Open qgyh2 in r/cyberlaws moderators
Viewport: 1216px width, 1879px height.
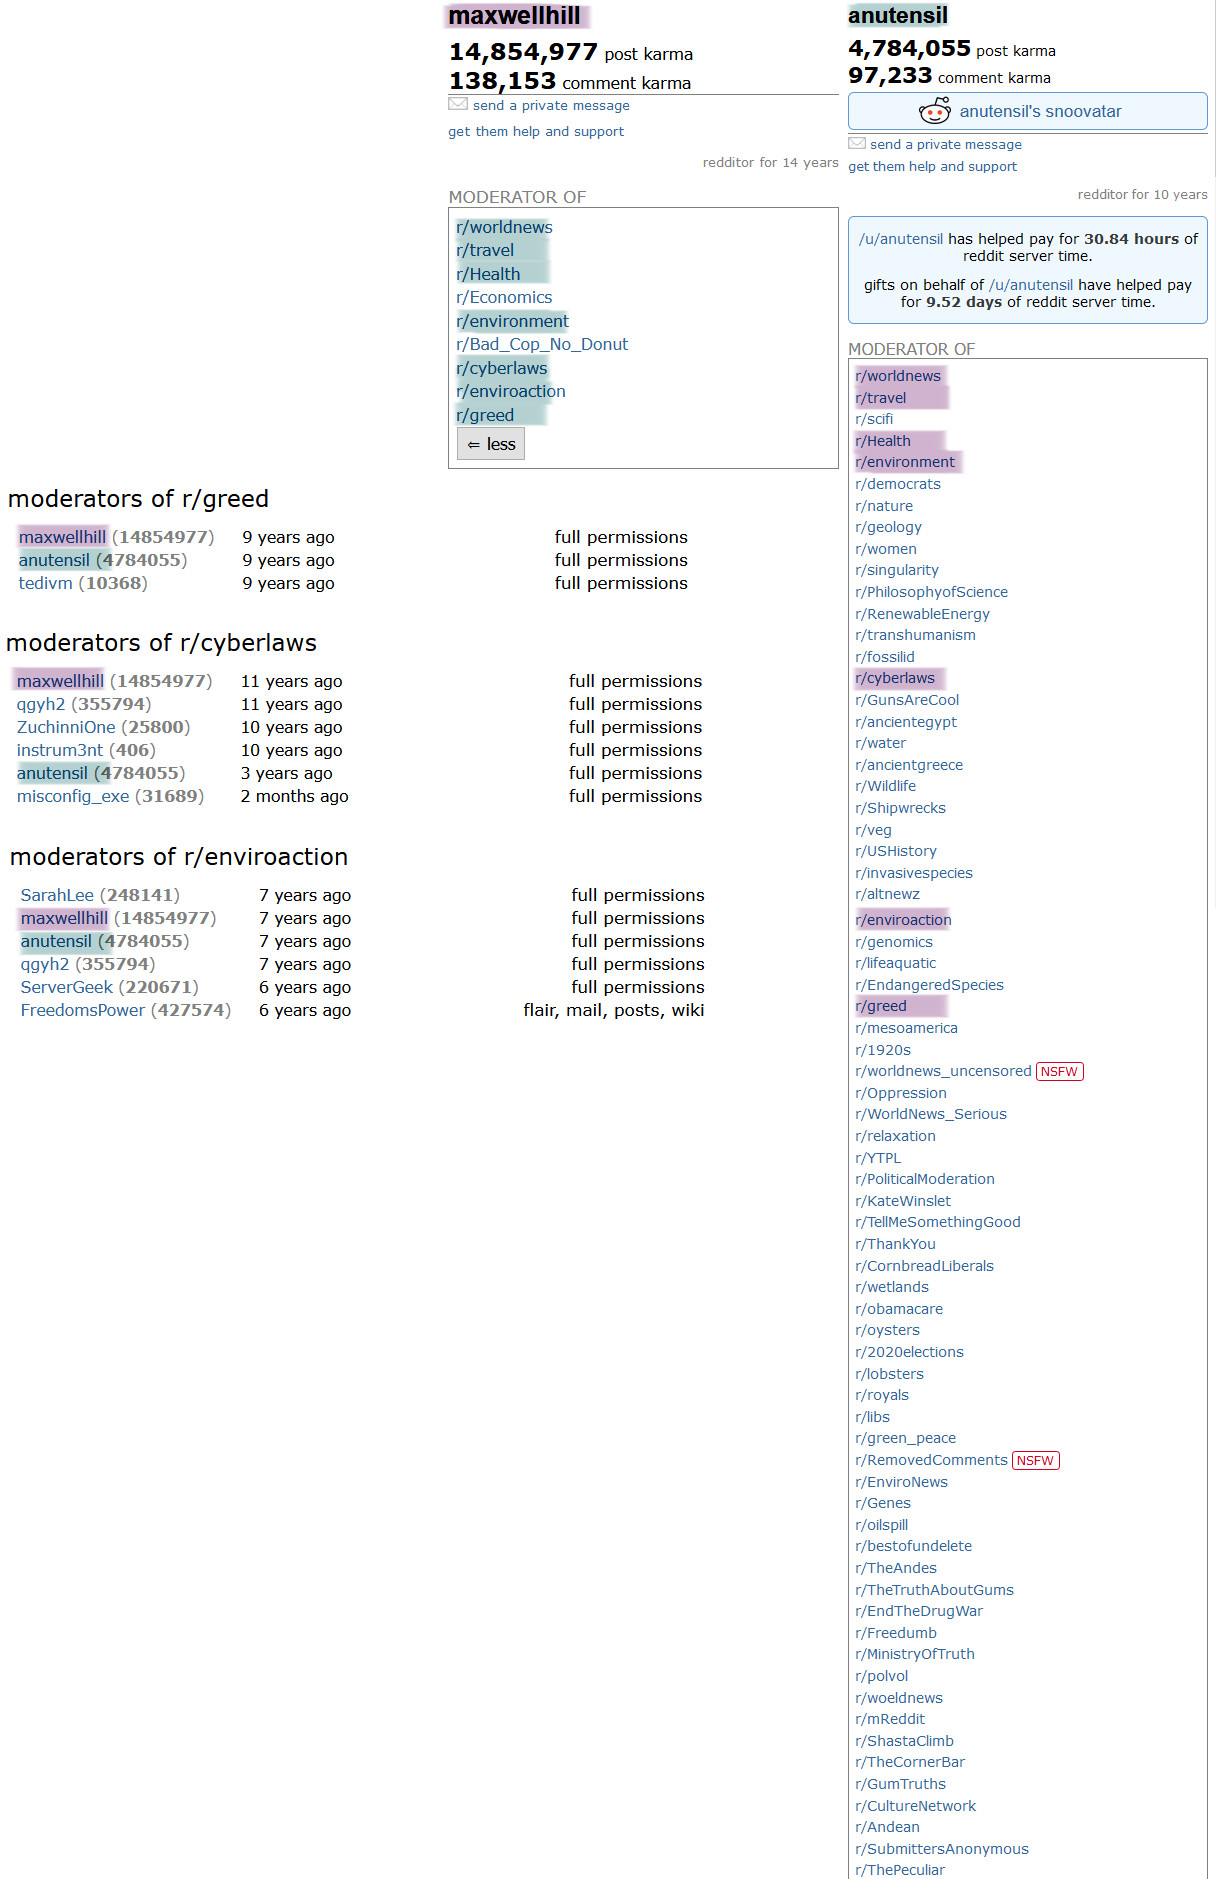coord(40,704)
